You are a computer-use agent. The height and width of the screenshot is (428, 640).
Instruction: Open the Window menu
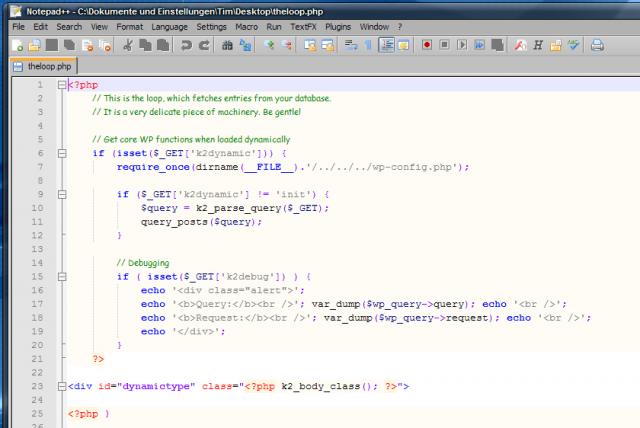tap(374, 27)
